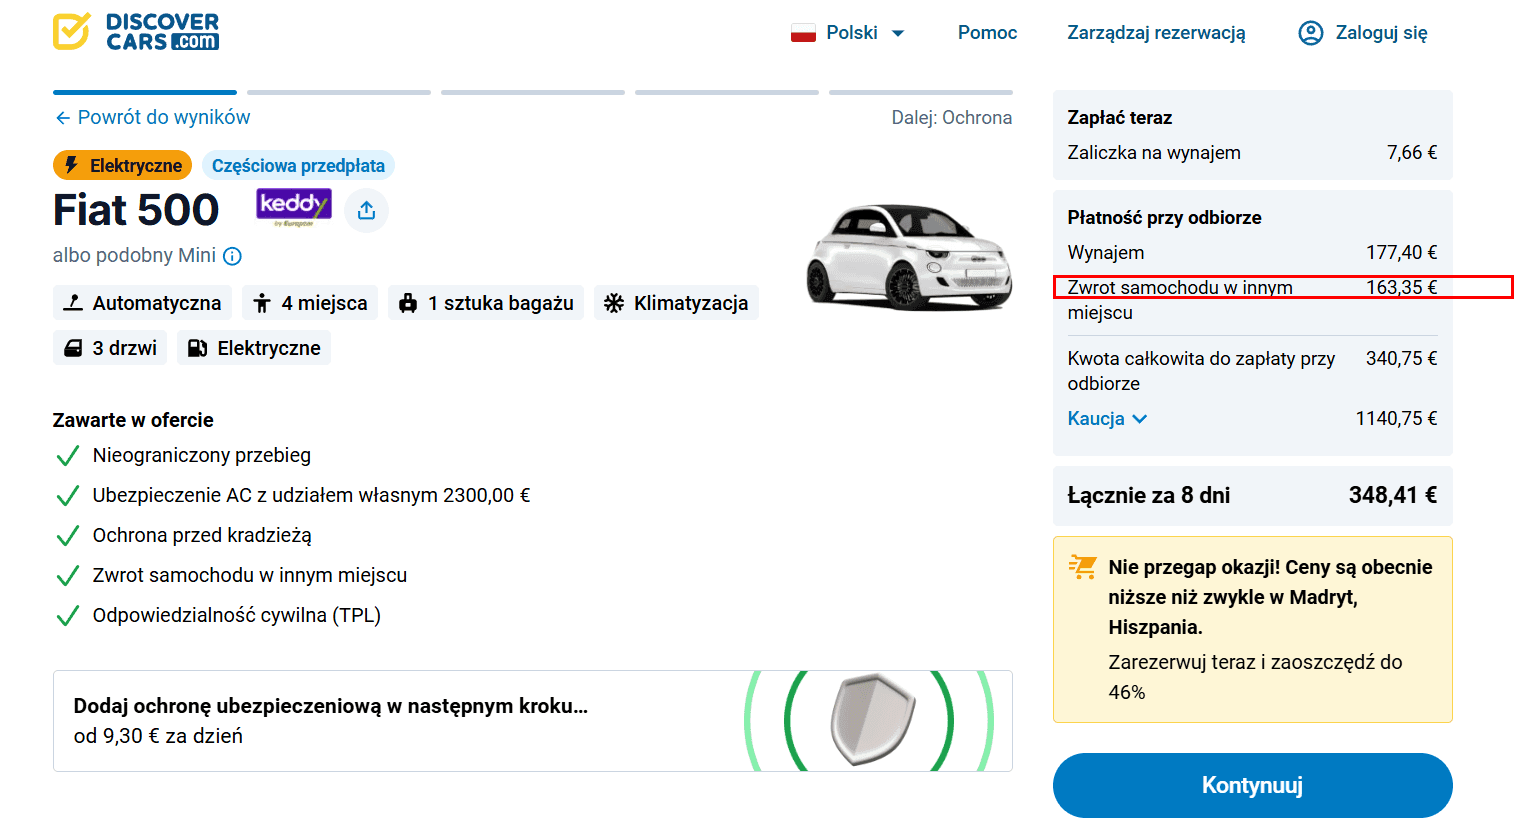Screen dimensions: 1518x827
Task: Click the 'Zaliczka na wynajem' row
Action: coord(1252,153)
